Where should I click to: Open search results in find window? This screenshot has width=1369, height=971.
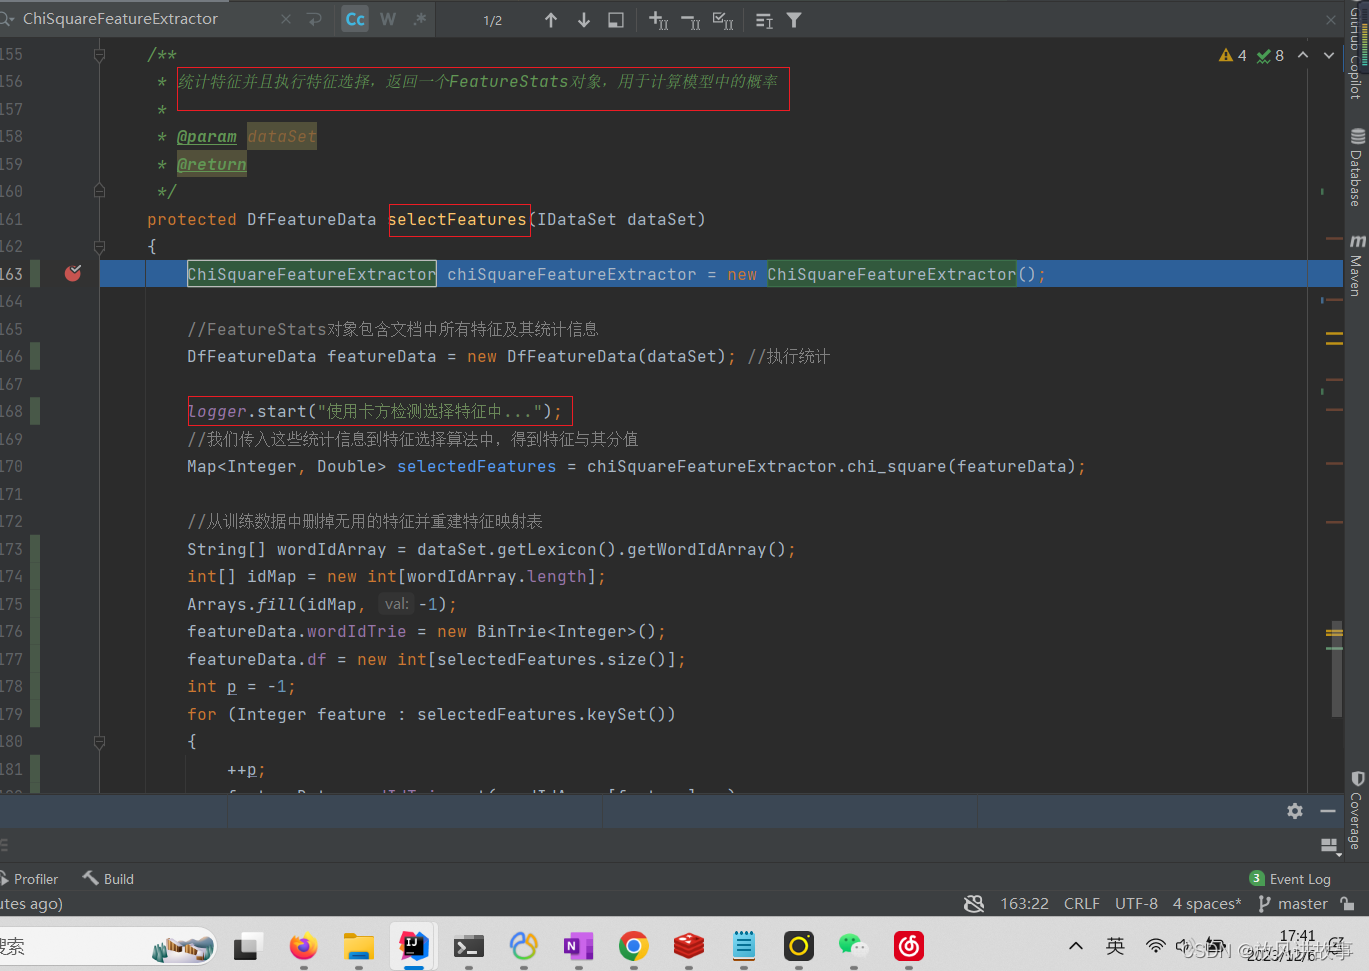pos(616,20)
